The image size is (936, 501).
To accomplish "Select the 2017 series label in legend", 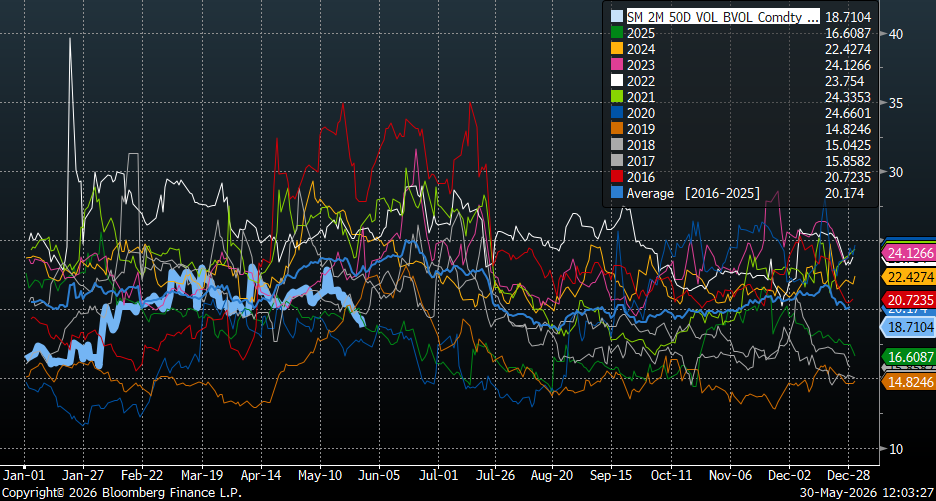I will (x=639, y=161).
